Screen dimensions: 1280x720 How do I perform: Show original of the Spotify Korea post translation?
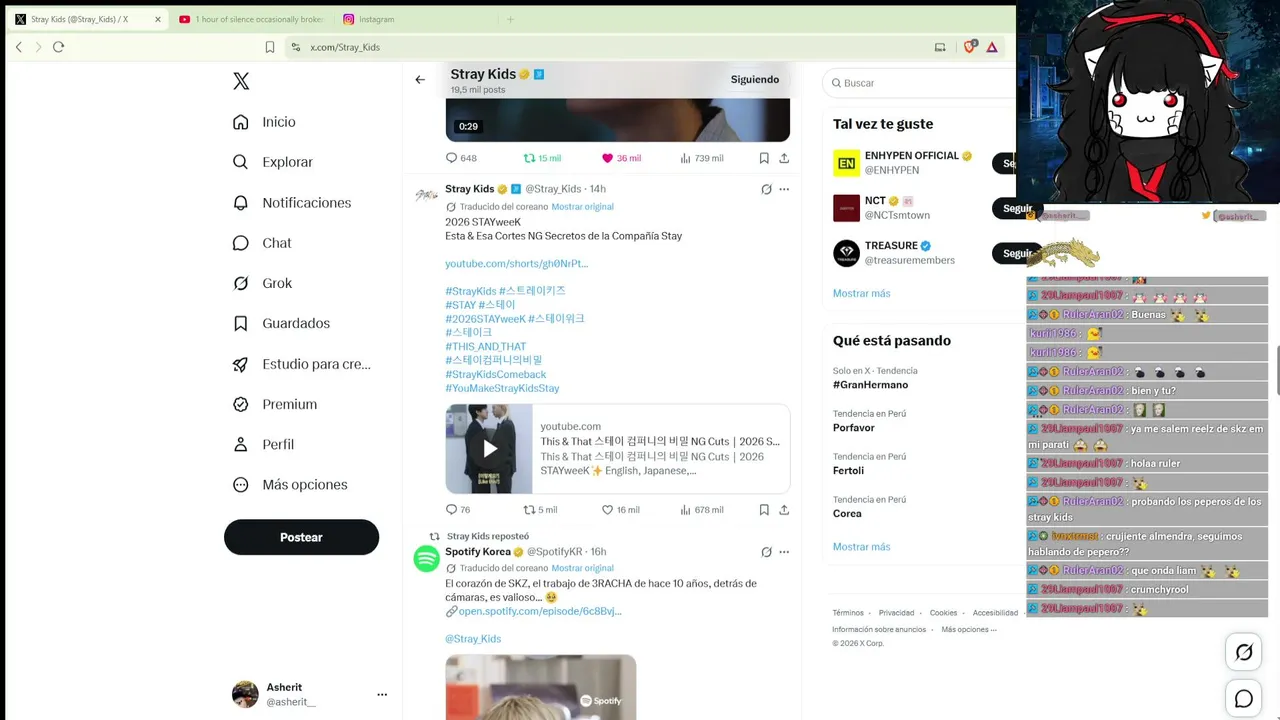pyautogui.click(x=582, y=568)
